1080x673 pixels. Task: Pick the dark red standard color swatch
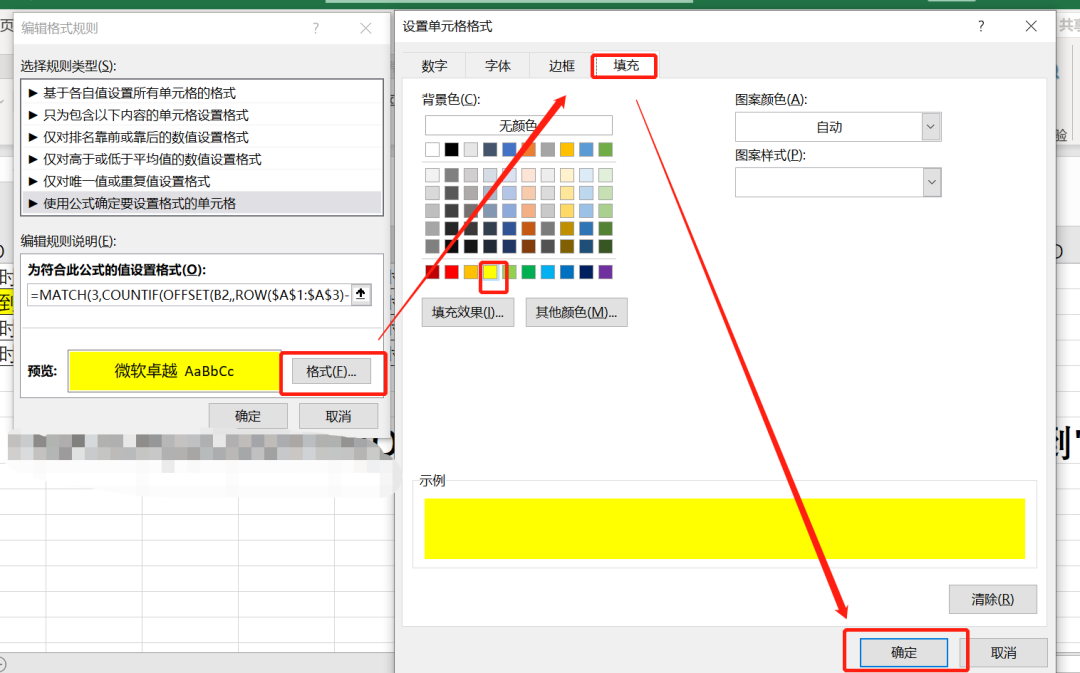[432, 272]
